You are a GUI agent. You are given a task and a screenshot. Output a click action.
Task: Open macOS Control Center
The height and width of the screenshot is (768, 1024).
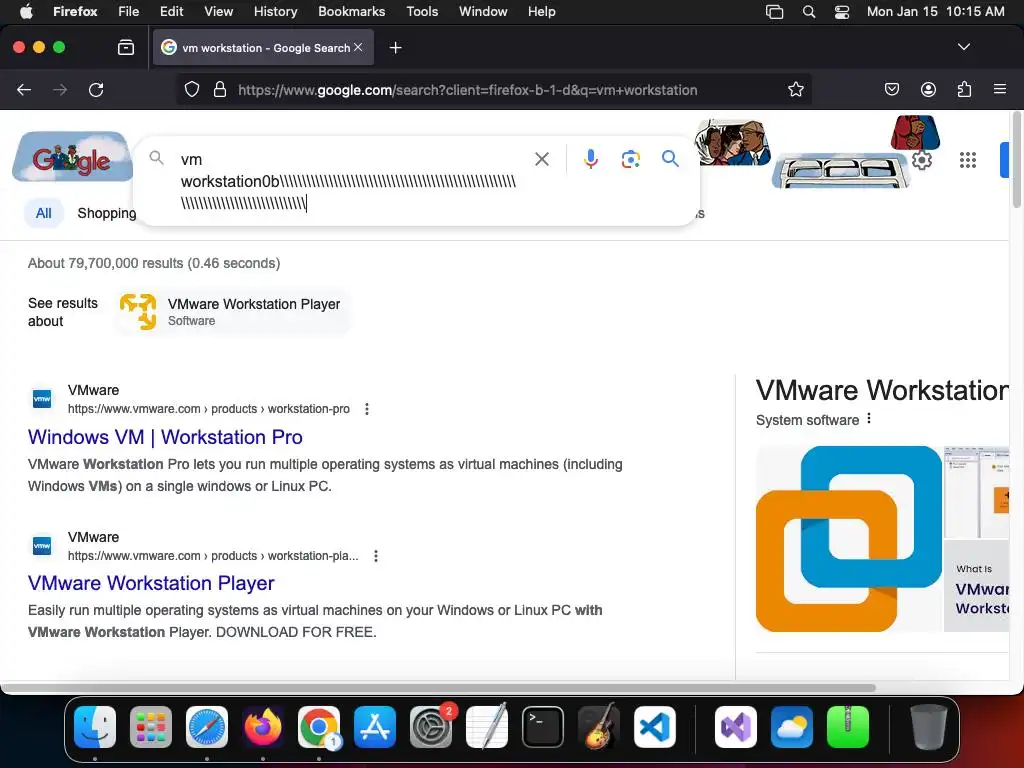click(842, 12)
